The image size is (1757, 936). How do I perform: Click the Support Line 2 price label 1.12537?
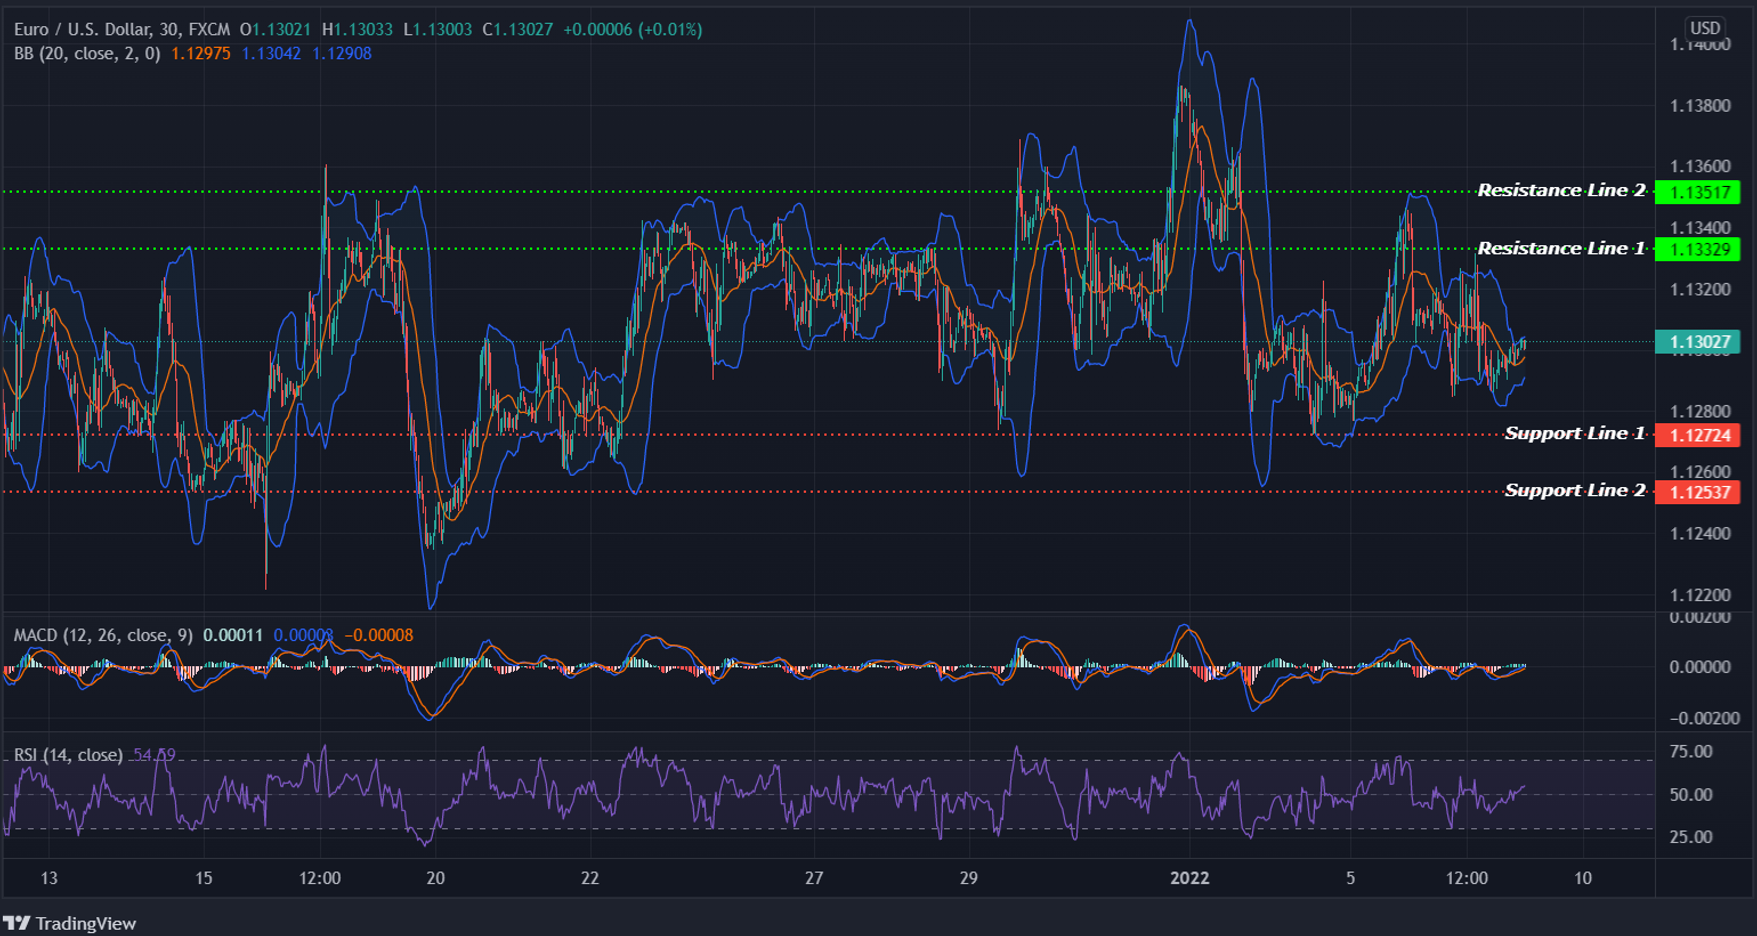coord(1699,492)
